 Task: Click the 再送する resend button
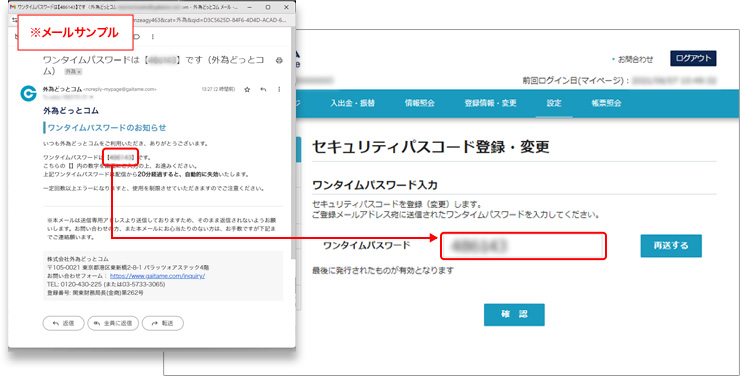coord(671,246)
